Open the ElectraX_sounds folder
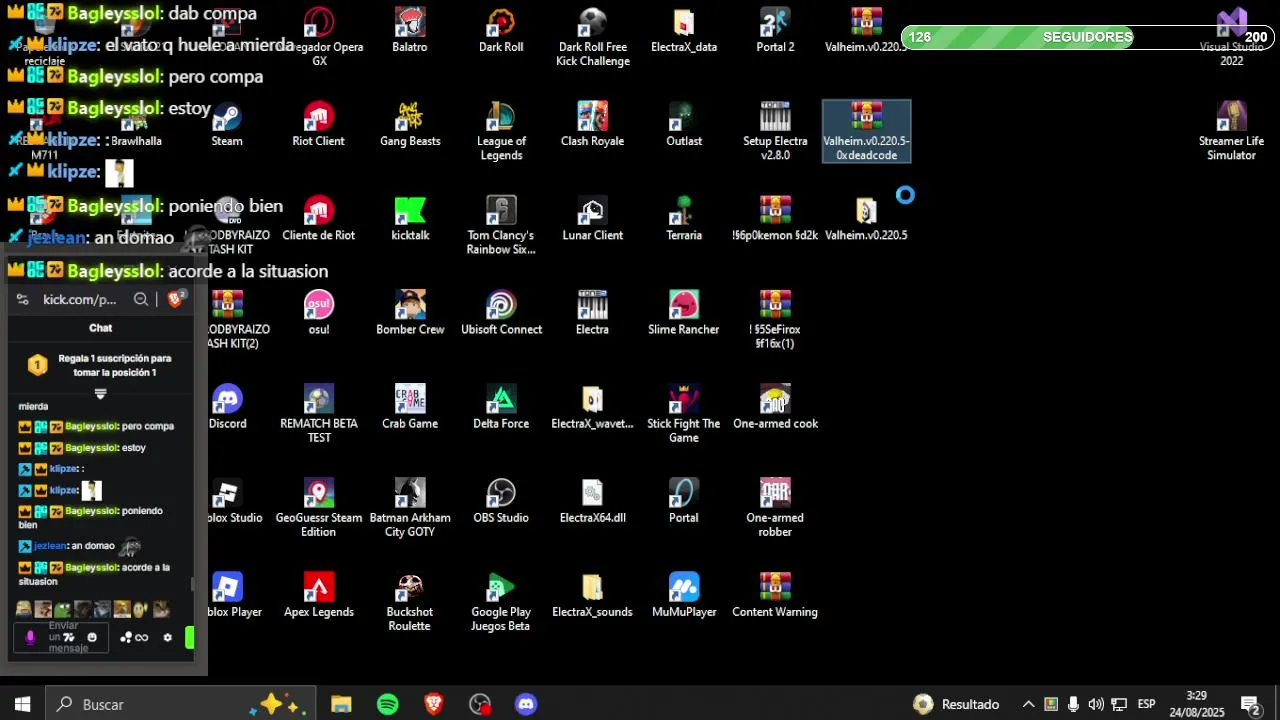This screenshot has height=720, width=1280. [x=592, y=595]
